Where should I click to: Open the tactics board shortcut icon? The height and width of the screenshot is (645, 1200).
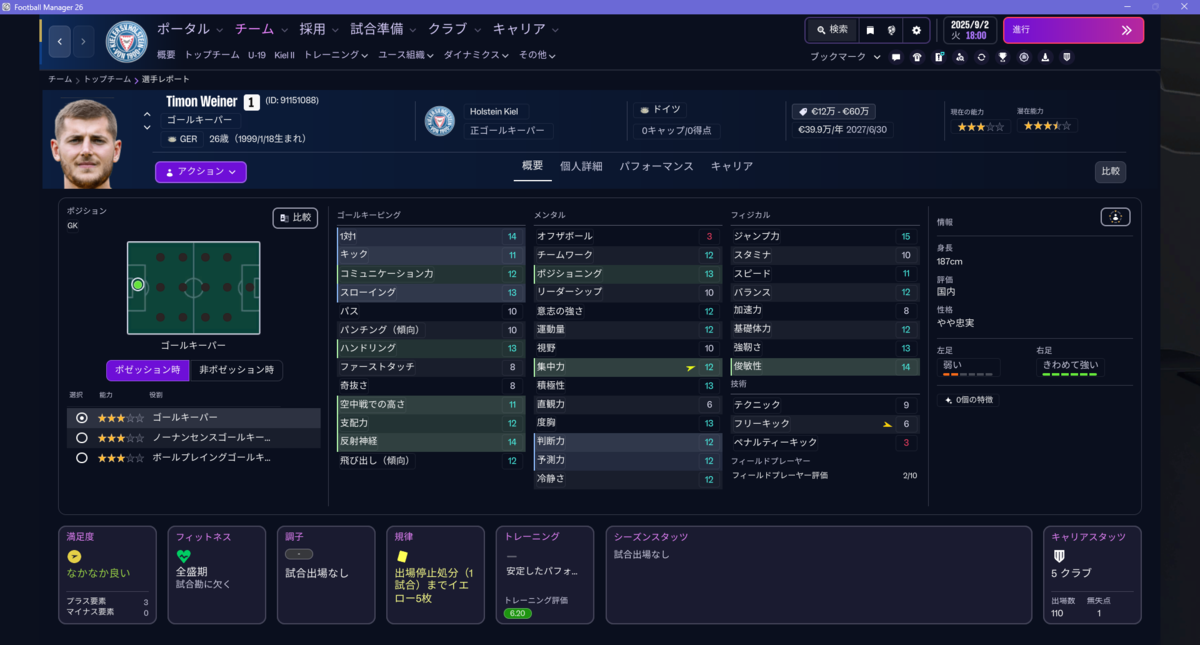tap(939, 57)
